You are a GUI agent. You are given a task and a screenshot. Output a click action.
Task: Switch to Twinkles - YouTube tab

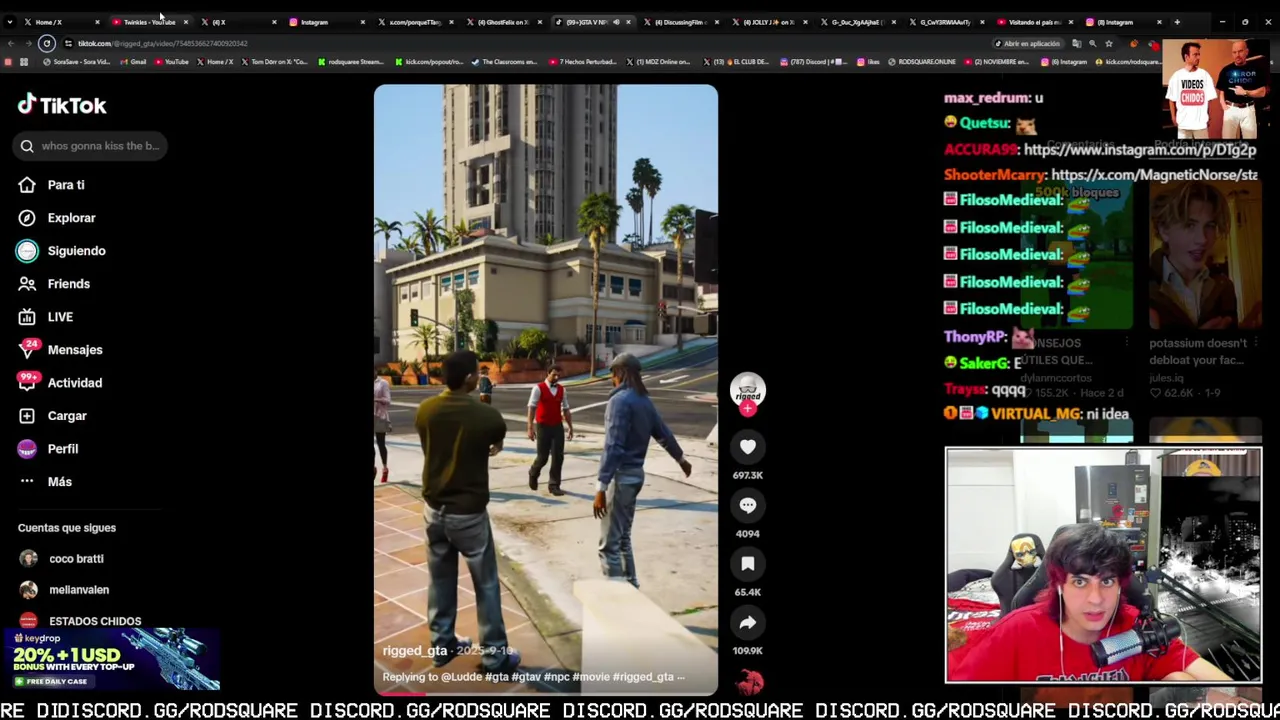click(148, 22)
